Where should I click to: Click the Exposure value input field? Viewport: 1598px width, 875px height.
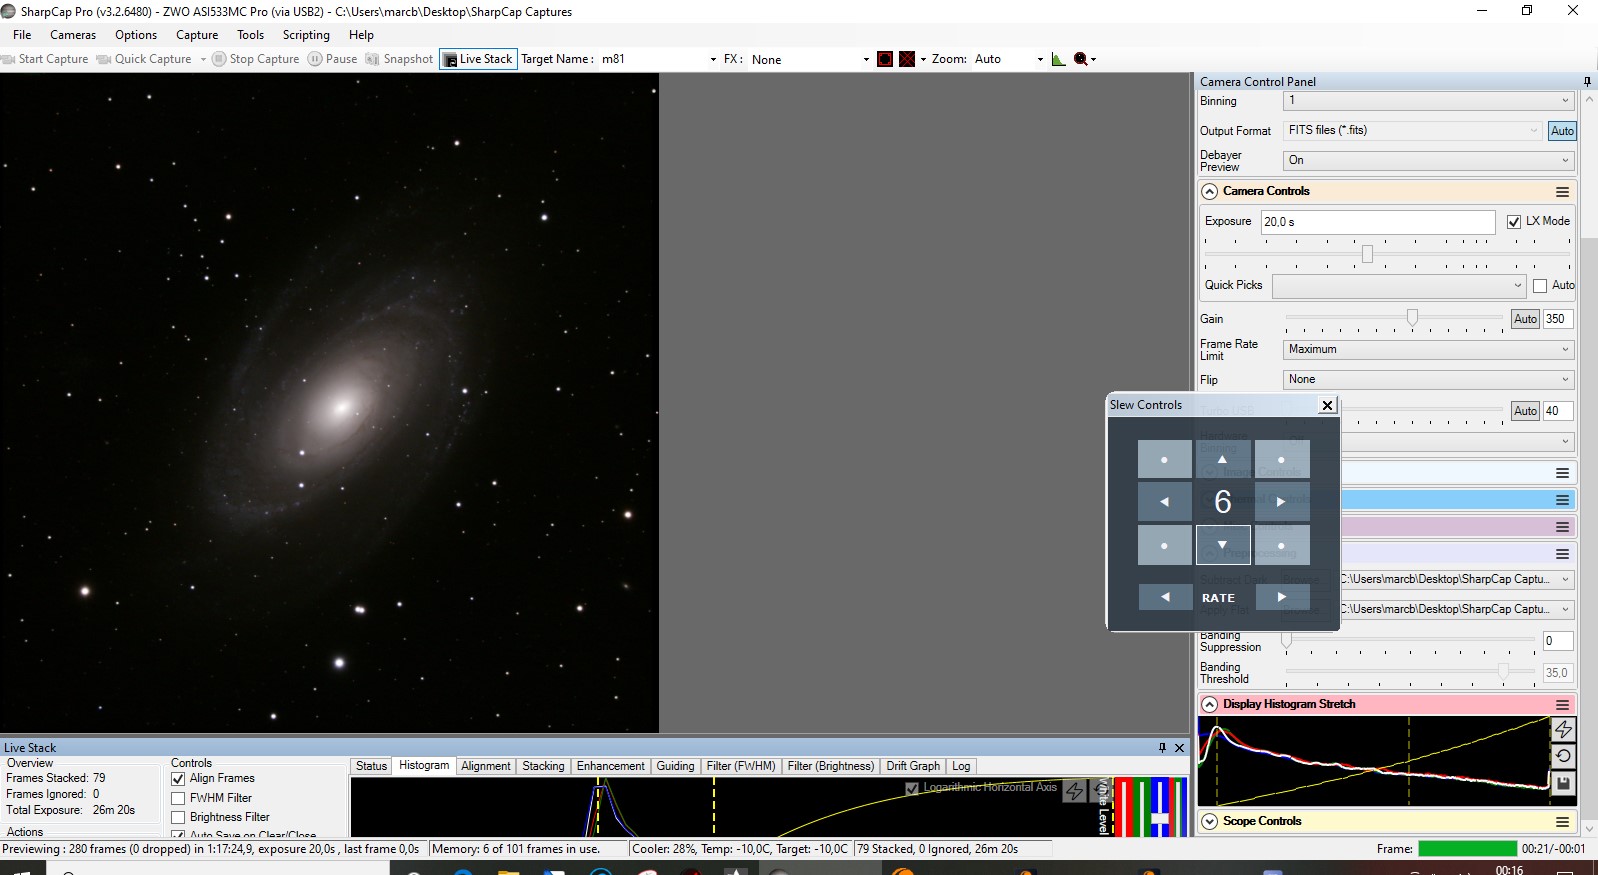1377,222
